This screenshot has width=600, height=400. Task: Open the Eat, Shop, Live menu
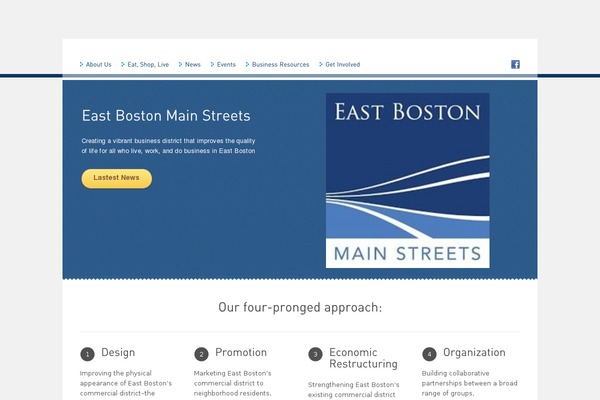148,65
